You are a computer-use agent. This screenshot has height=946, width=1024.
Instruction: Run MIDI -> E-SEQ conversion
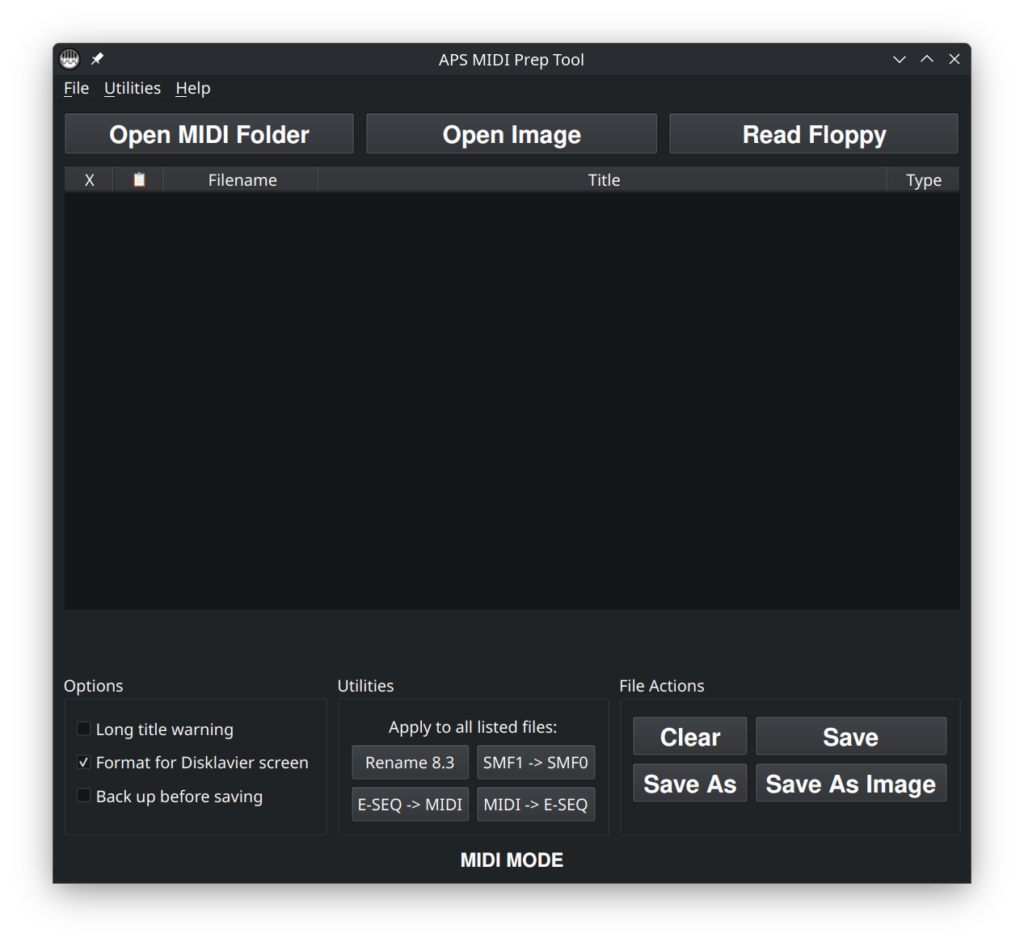(x=536, y=803)
